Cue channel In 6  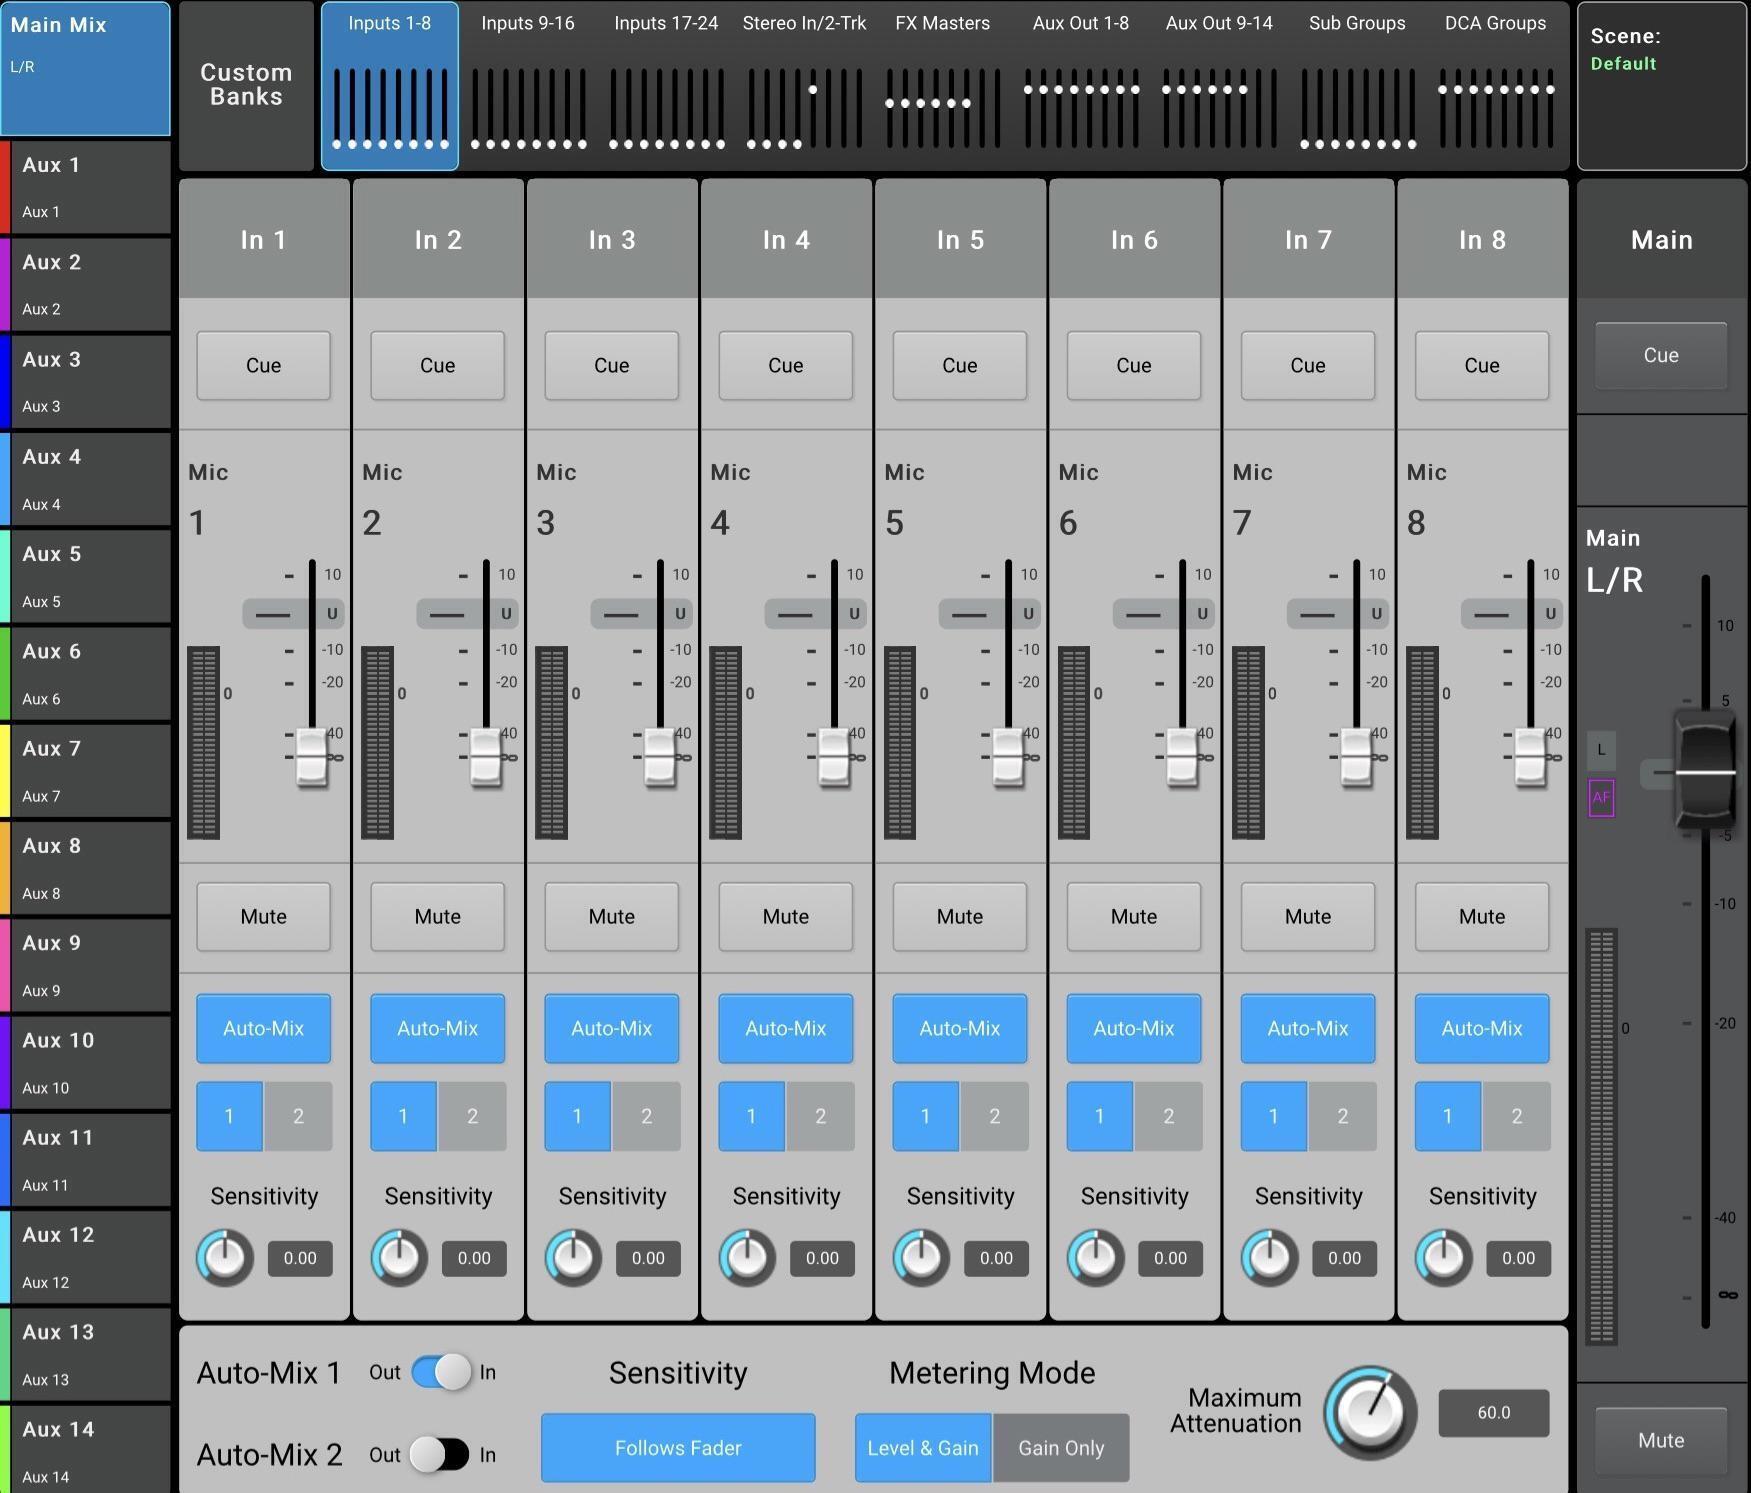point(1133,365)
